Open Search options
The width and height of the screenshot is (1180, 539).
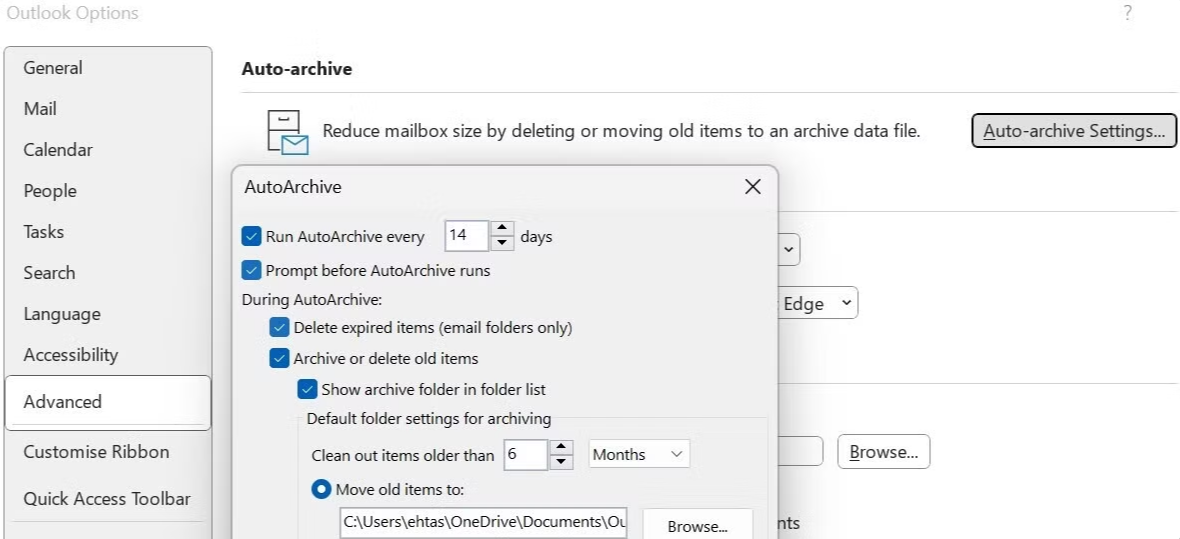108,273
